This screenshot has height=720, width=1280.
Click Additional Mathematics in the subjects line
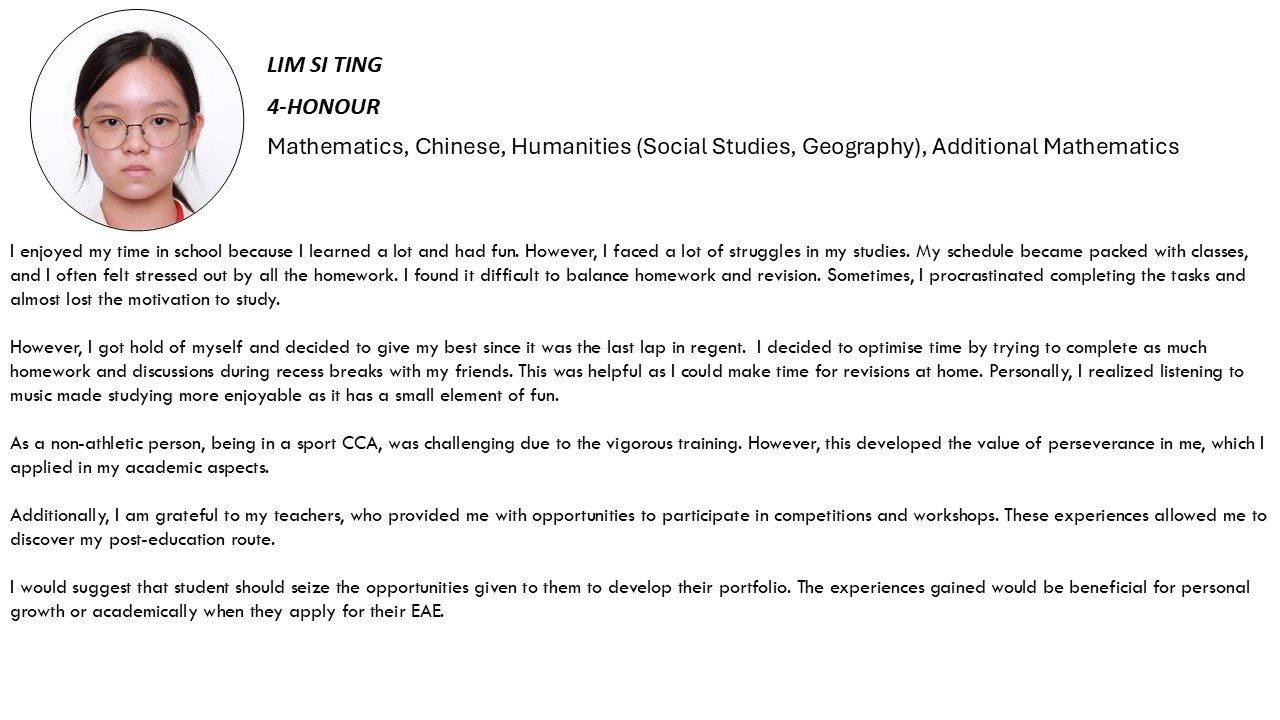tap(1055, 147)
